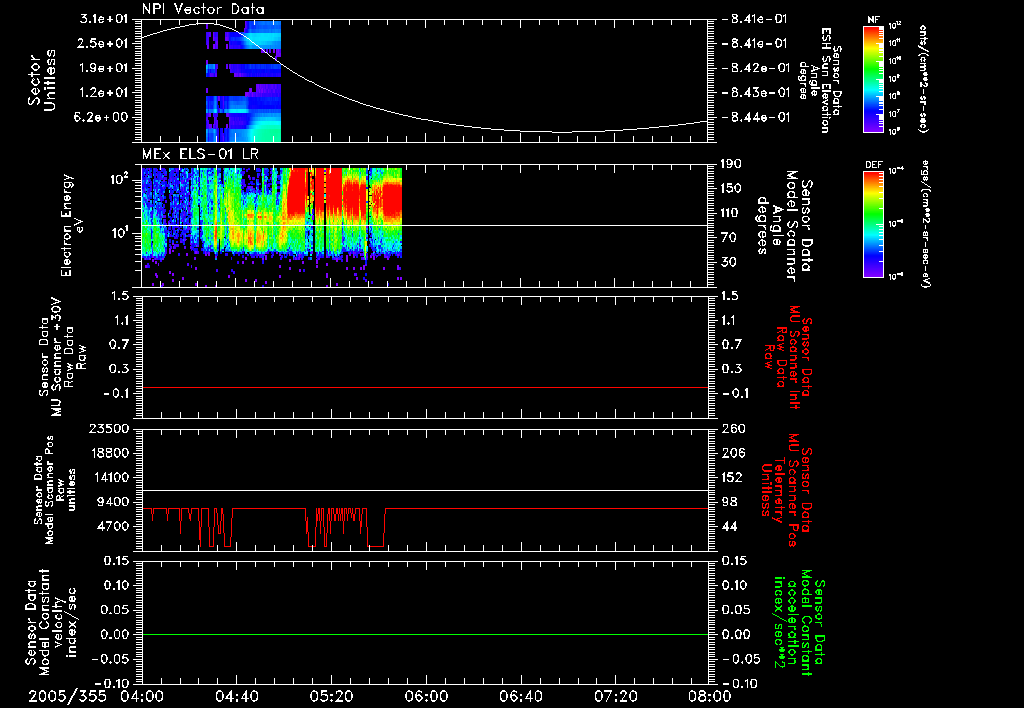The width and height of the screenshot is (1024, 708).
Task: Click the 150 scanner angle tick
Action: pyautogui.click(x=732, y=188)
